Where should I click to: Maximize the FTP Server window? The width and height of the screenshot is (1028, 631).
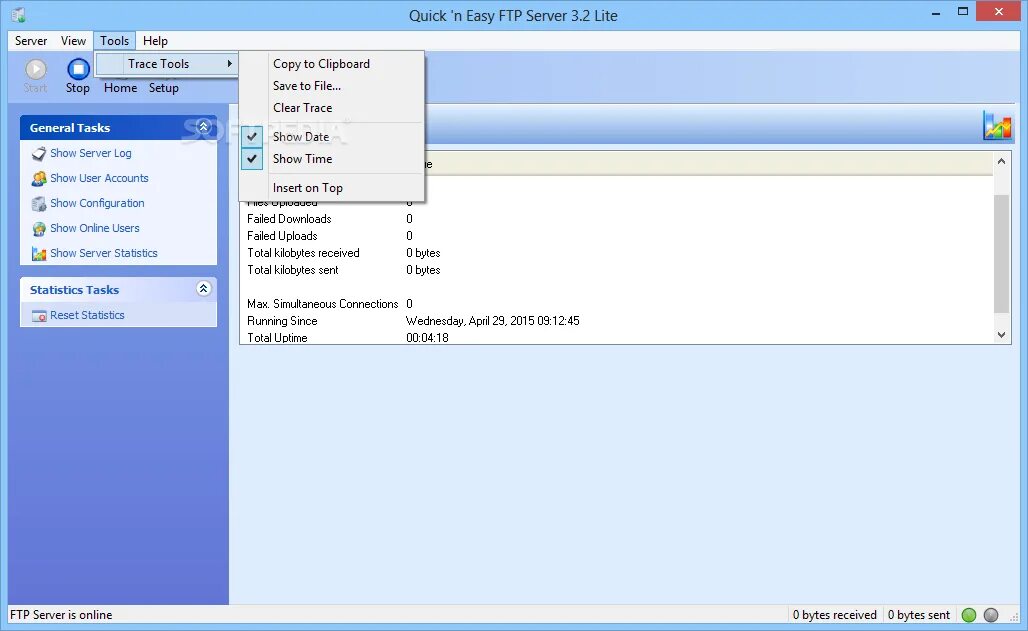pyautogui.click(x=963, y=12)
